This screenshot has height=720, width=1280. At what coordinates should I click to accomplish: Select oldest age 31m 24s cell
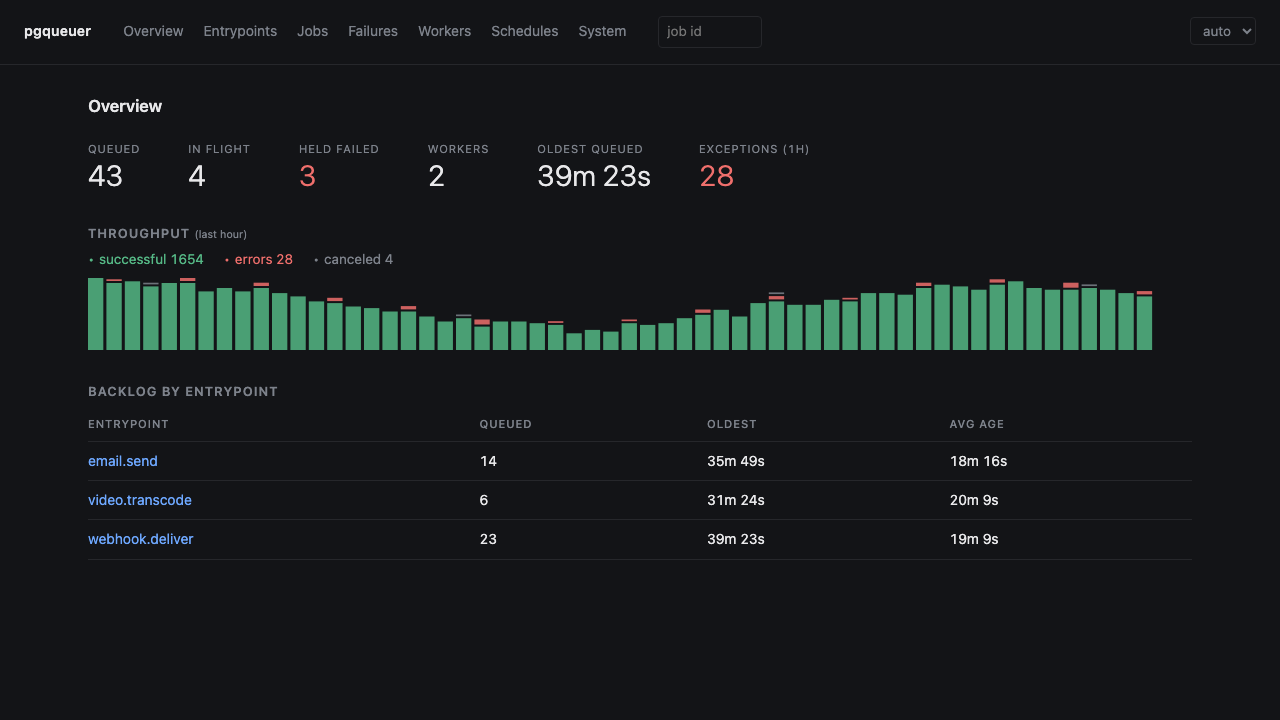click(x=736, y=500)
